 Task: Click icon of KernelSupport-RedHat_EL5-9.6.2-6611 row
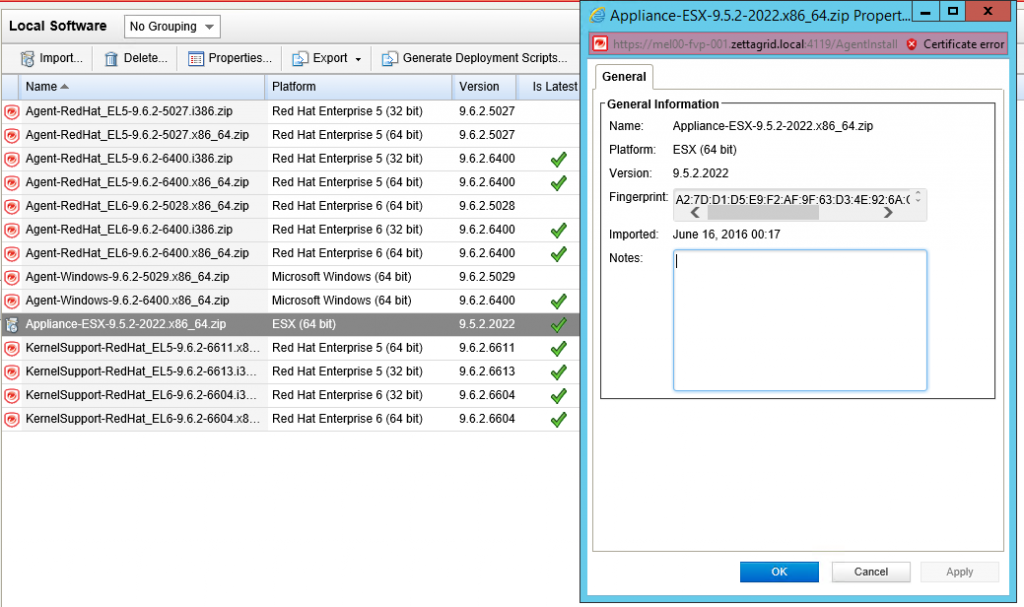(12, 348)
